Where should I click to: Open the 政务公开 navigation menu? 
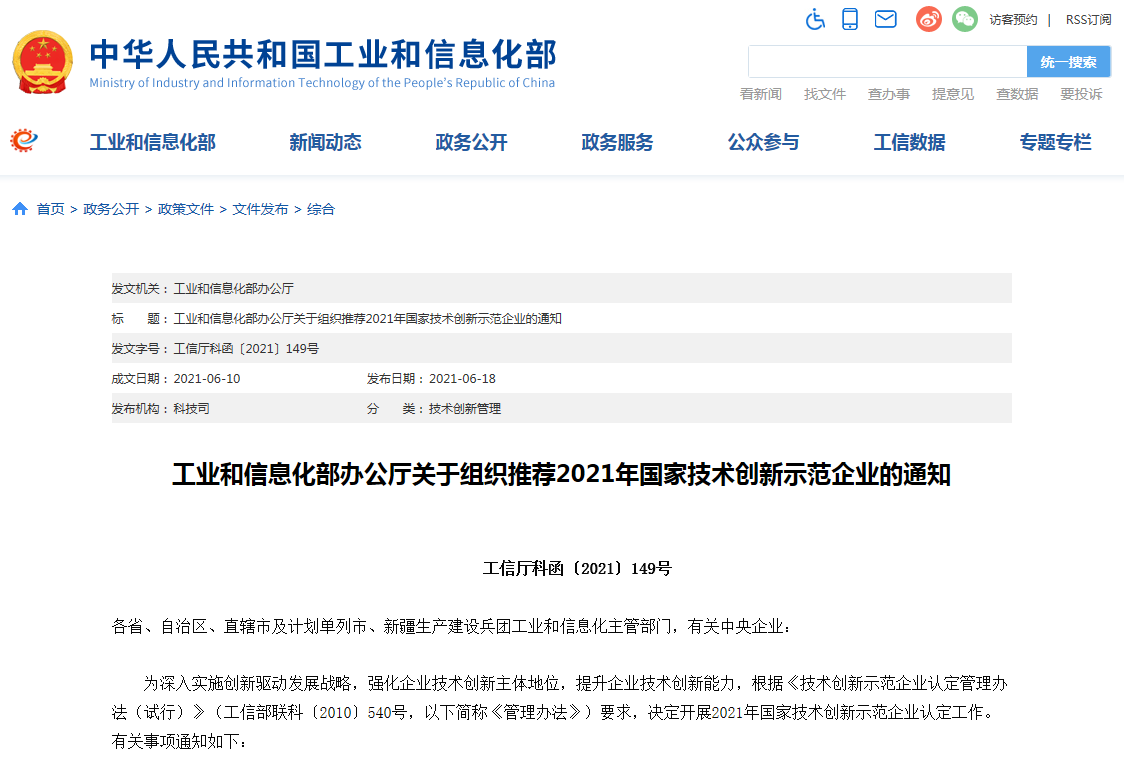point(472,142)
